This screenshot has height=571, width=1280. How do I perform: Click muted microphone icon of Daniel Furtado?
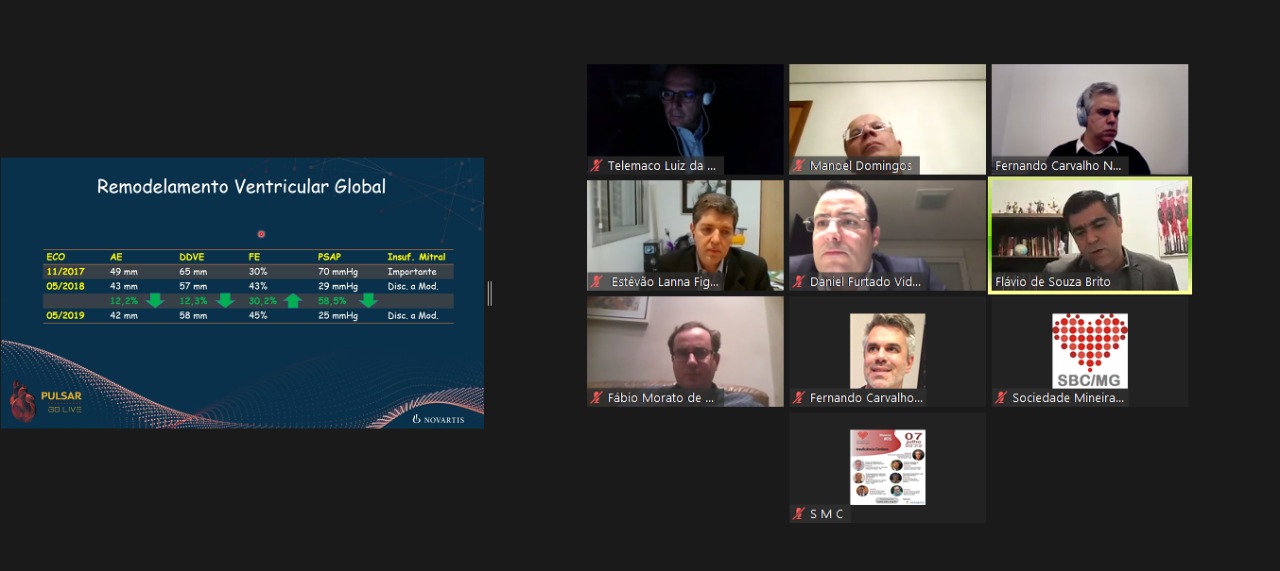pos(799,282)
